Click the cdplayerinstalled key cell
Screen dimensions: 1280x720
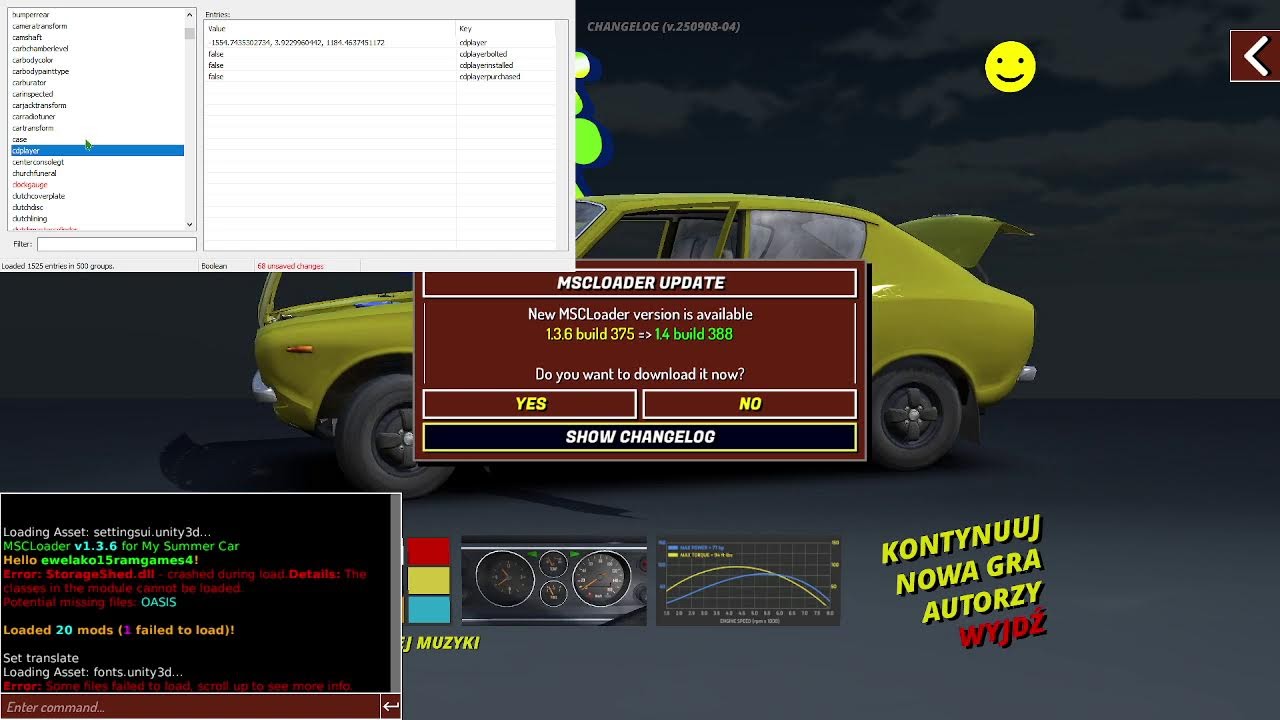tap(486, 65)
